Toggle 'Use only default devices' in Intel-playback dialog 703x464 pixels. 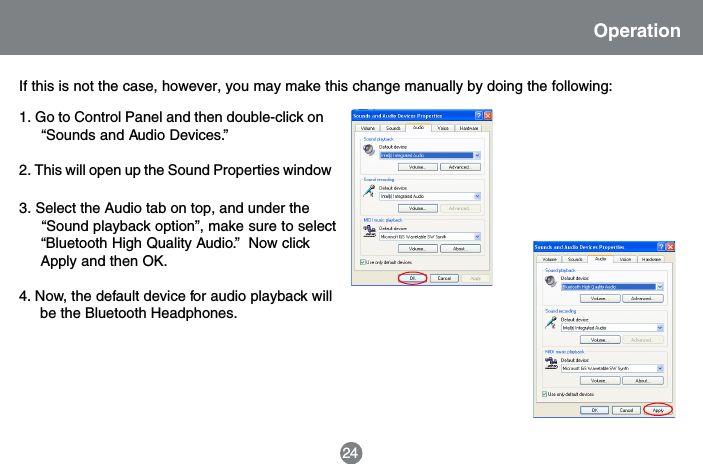point(363,262)
